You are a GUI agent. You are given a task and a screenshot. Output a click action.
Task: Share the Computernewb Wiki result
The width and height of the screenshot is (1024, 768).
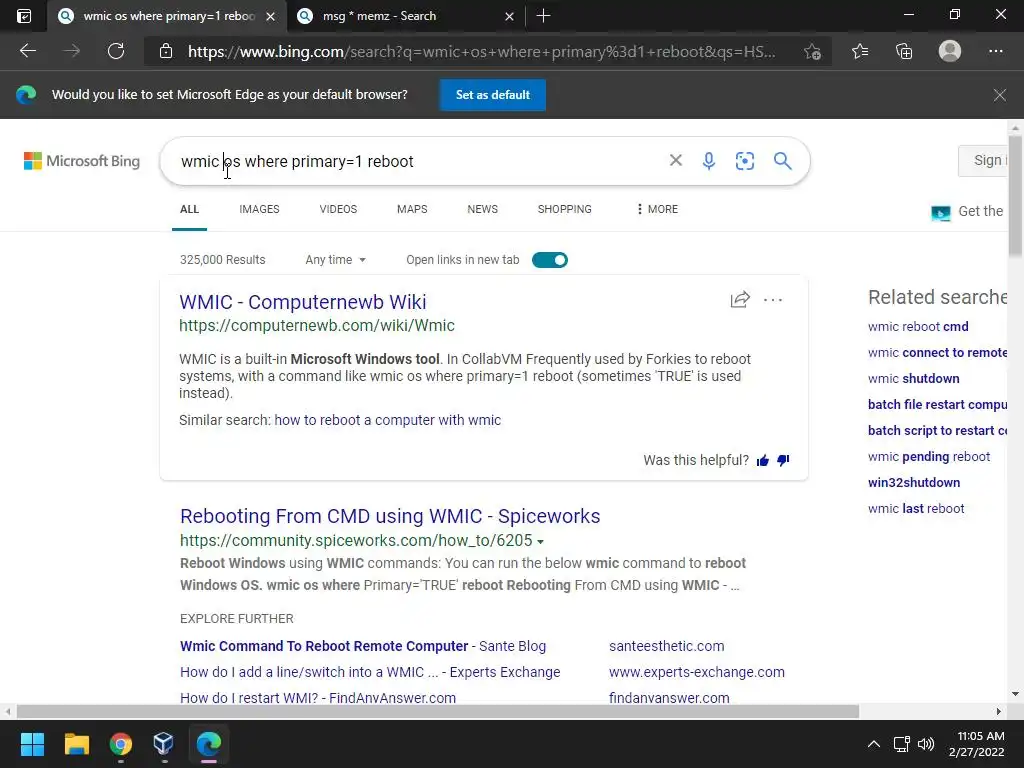click(x=740, y=300)
